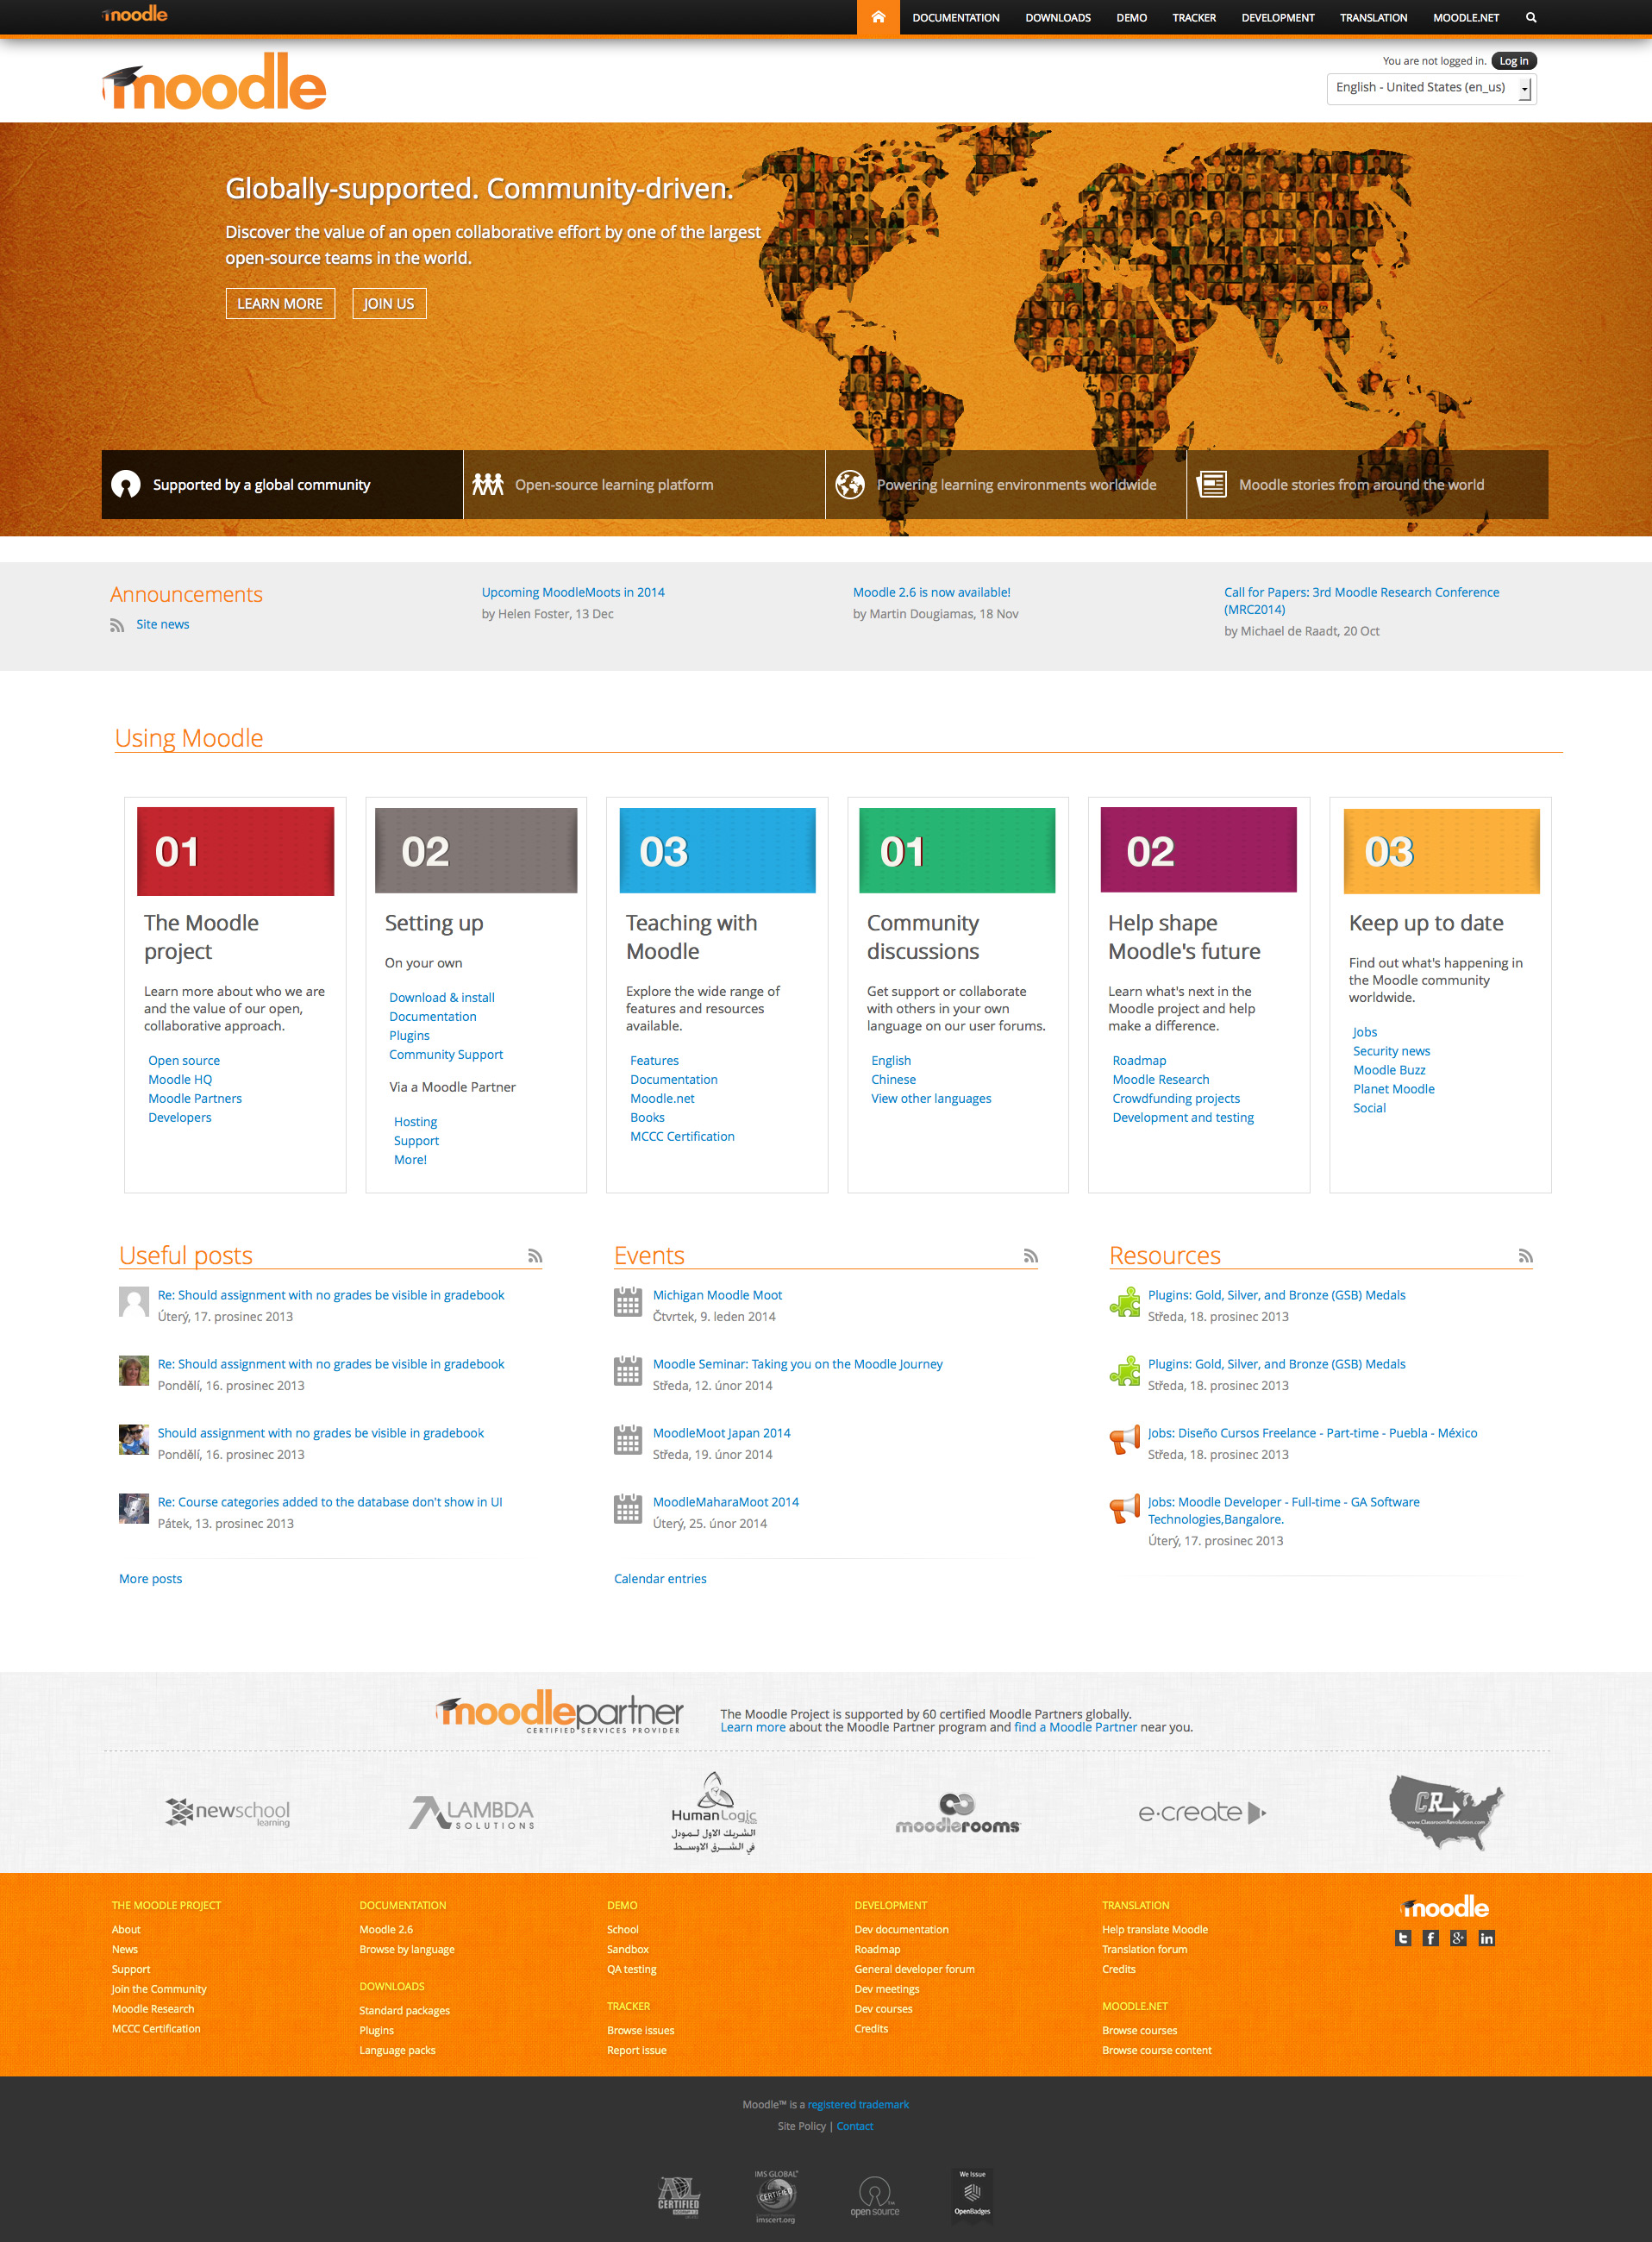
Task: Open Translation in the top menu
Action: pos(1373,18)
